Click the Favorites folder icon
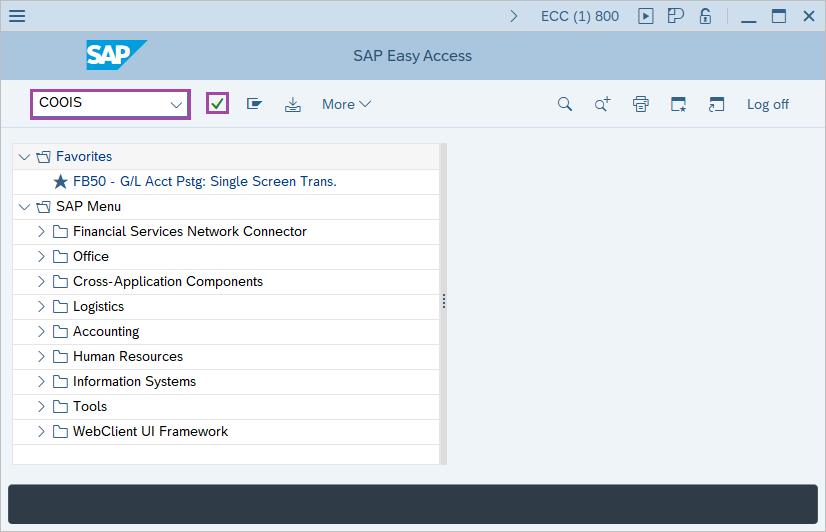The height and width of the screenshot is (532, 826). coord(43,156)
